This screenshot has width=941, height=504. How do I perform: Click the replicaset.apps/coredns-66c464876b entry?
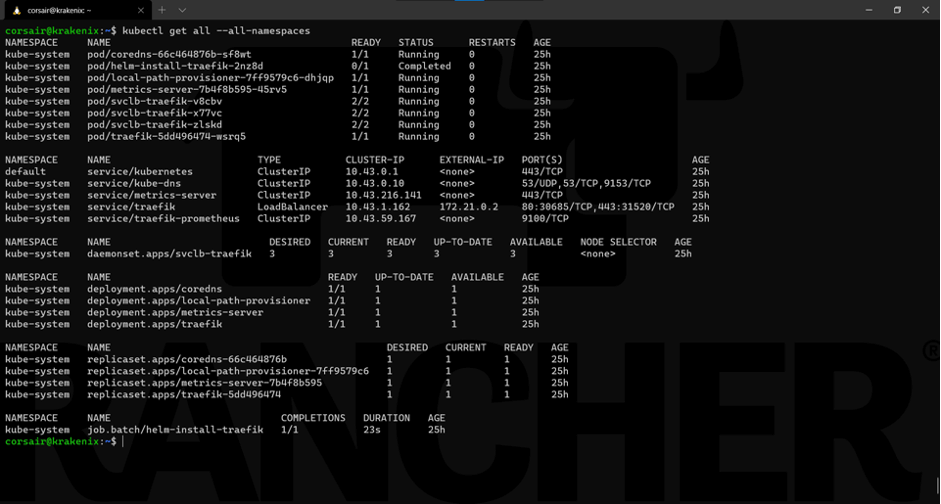point(187,359)
